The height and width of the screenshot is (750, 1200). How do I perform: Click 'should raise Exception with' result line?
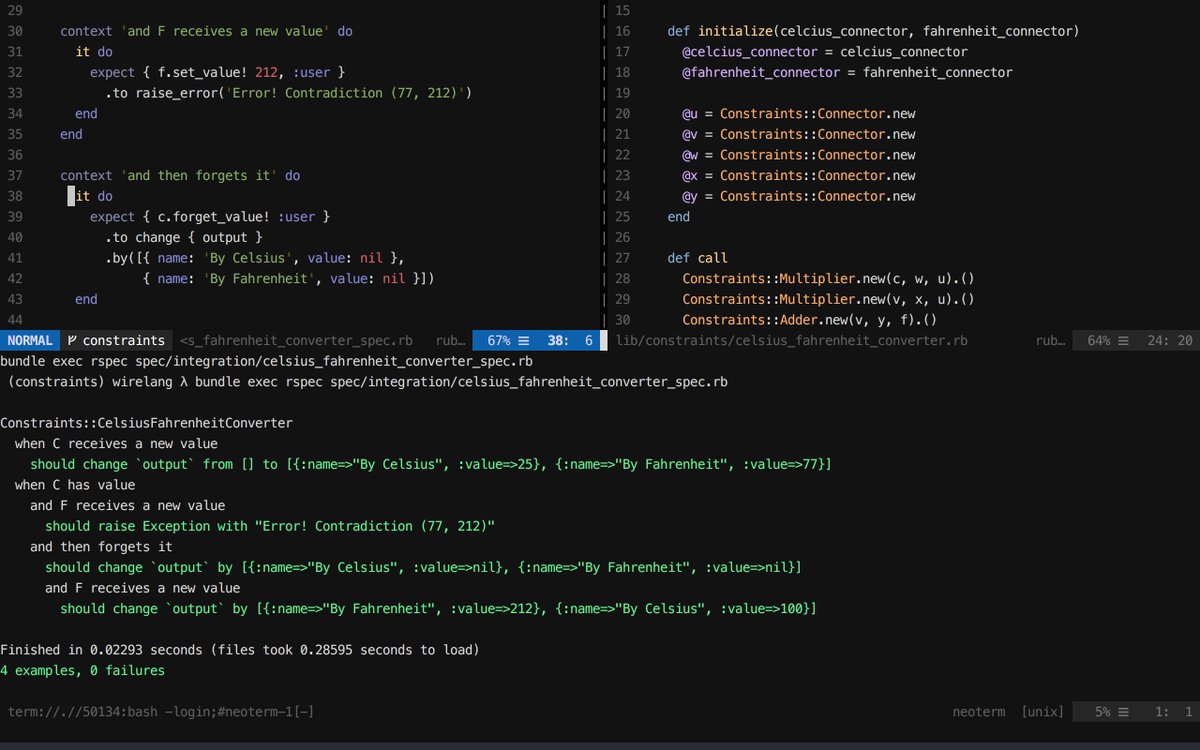(270, 525)
